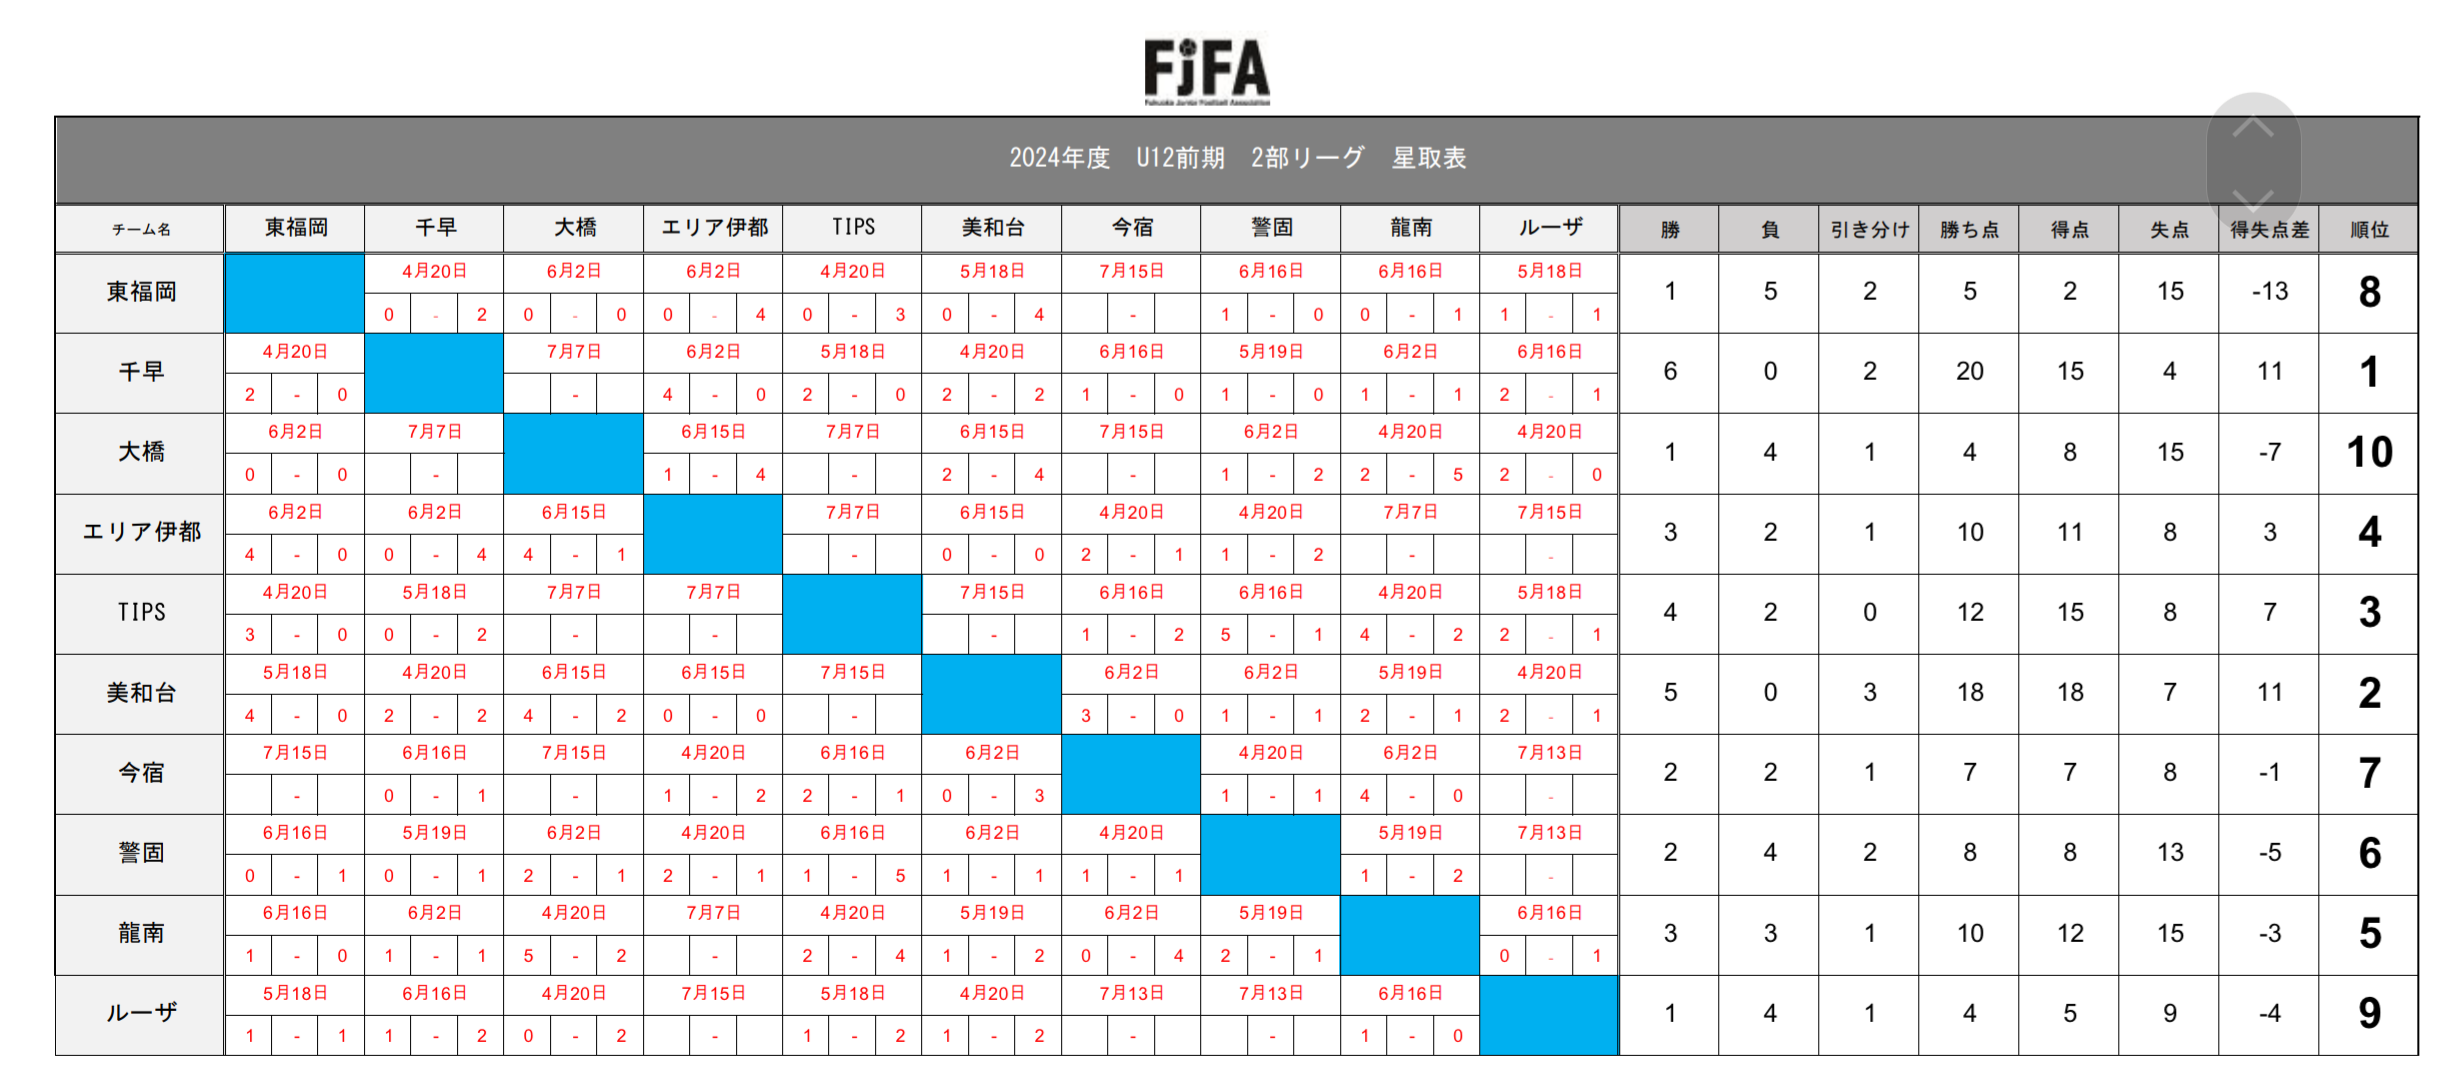The width and height of the screenshot is (2460, 1084).
Task: Click 大橋's rank number 10
Action: click(x=2369, y=452)
